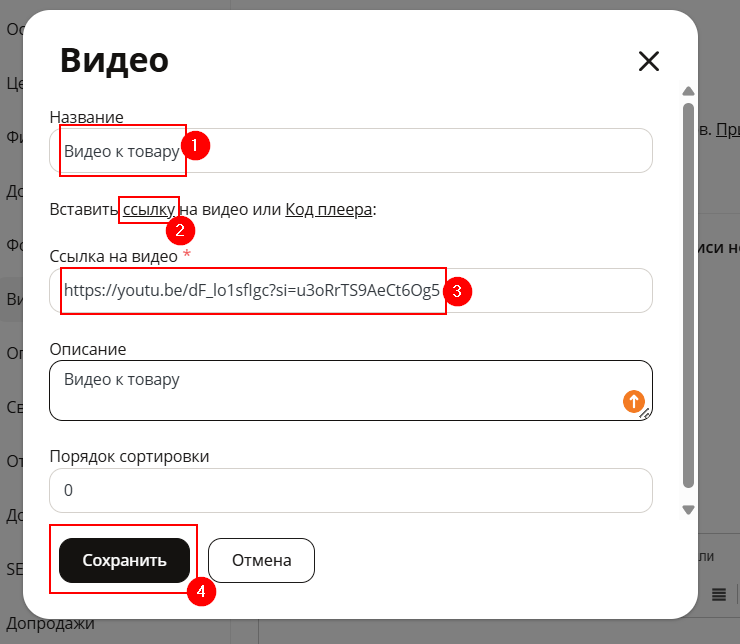The image size is (740, 644).
Task: Click the red annotation marker number 4
Action: pos(202,591)
